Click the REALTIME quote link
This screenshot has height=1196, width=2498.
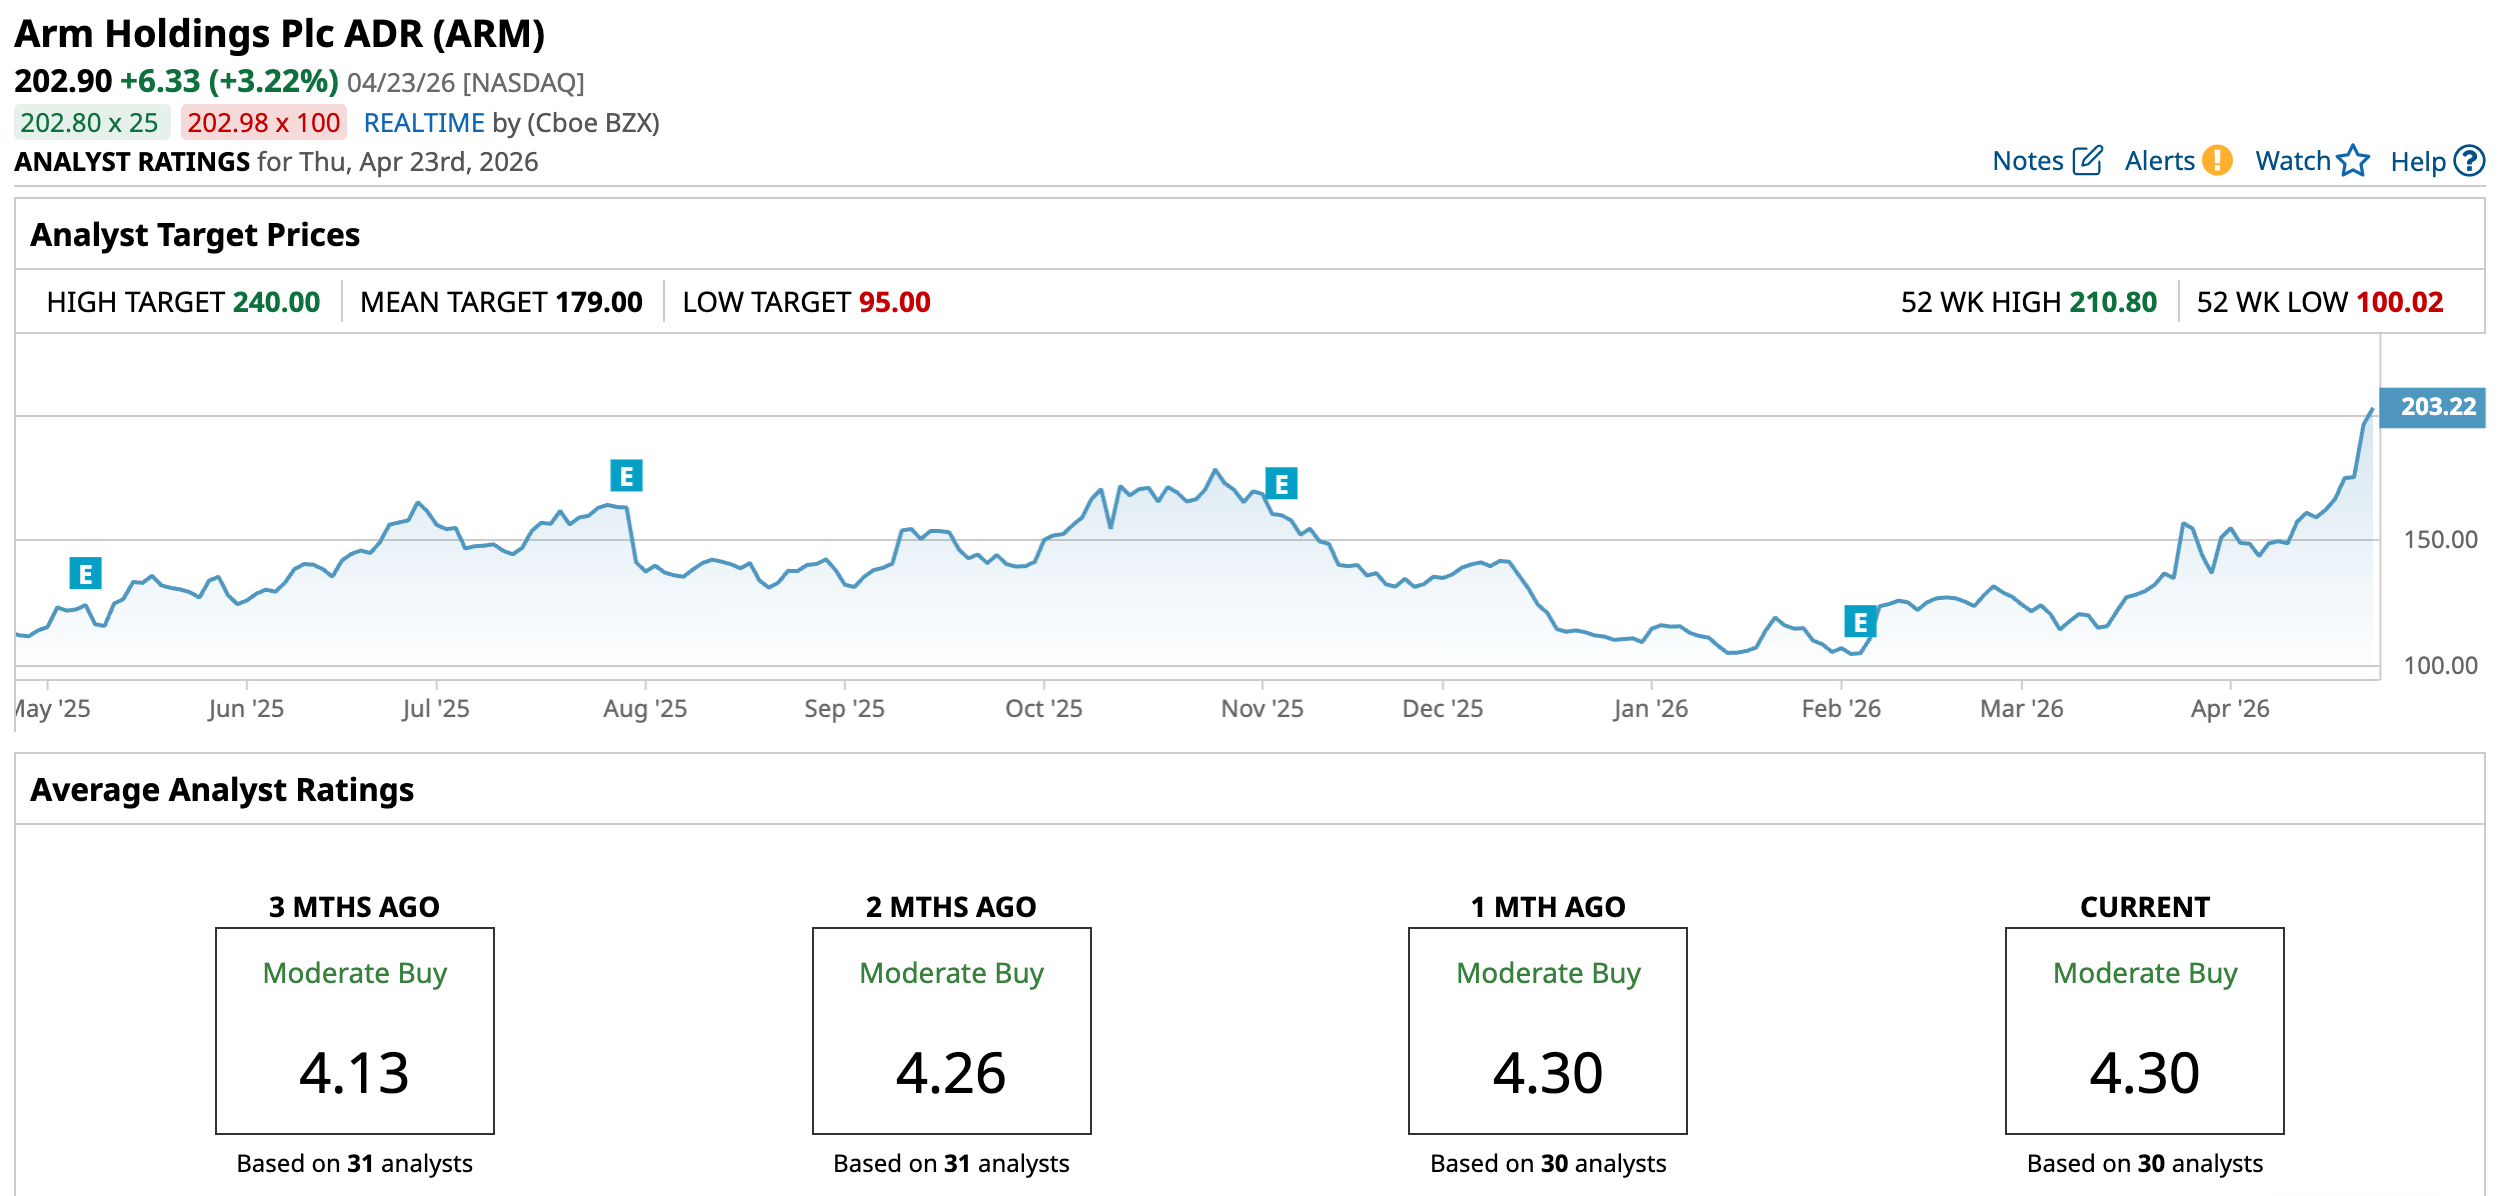pos(424,123)
